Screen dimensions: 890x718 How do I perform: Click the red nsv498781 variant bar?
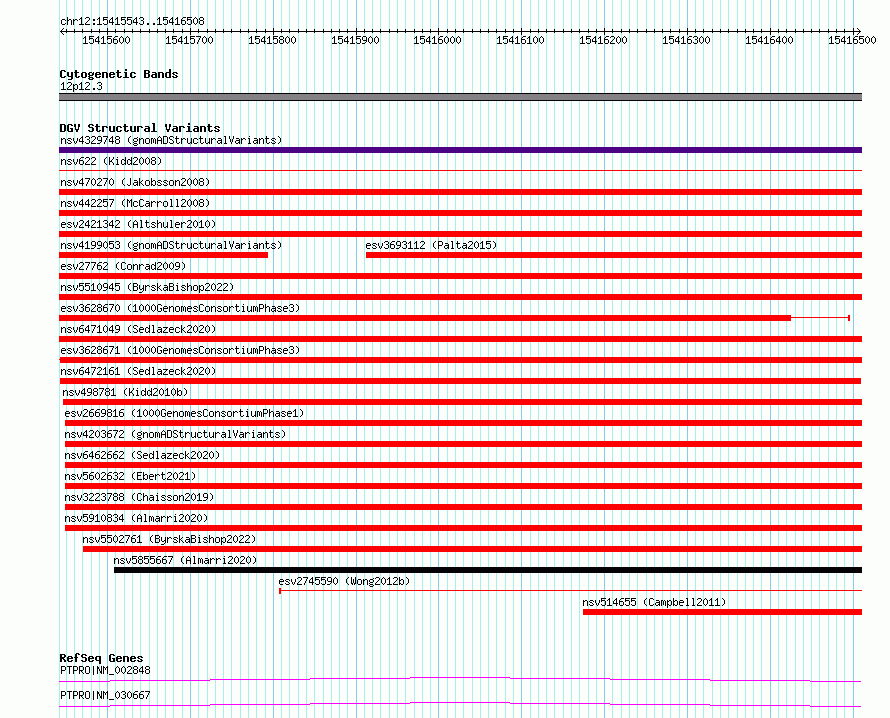click(x=463, y=402)
